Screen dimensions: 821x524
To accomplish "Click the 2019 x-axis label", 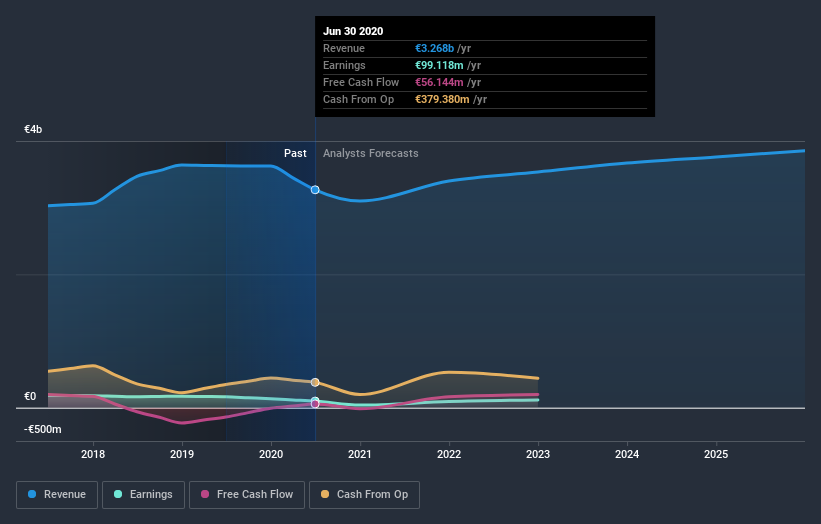I will pos(182,454).
